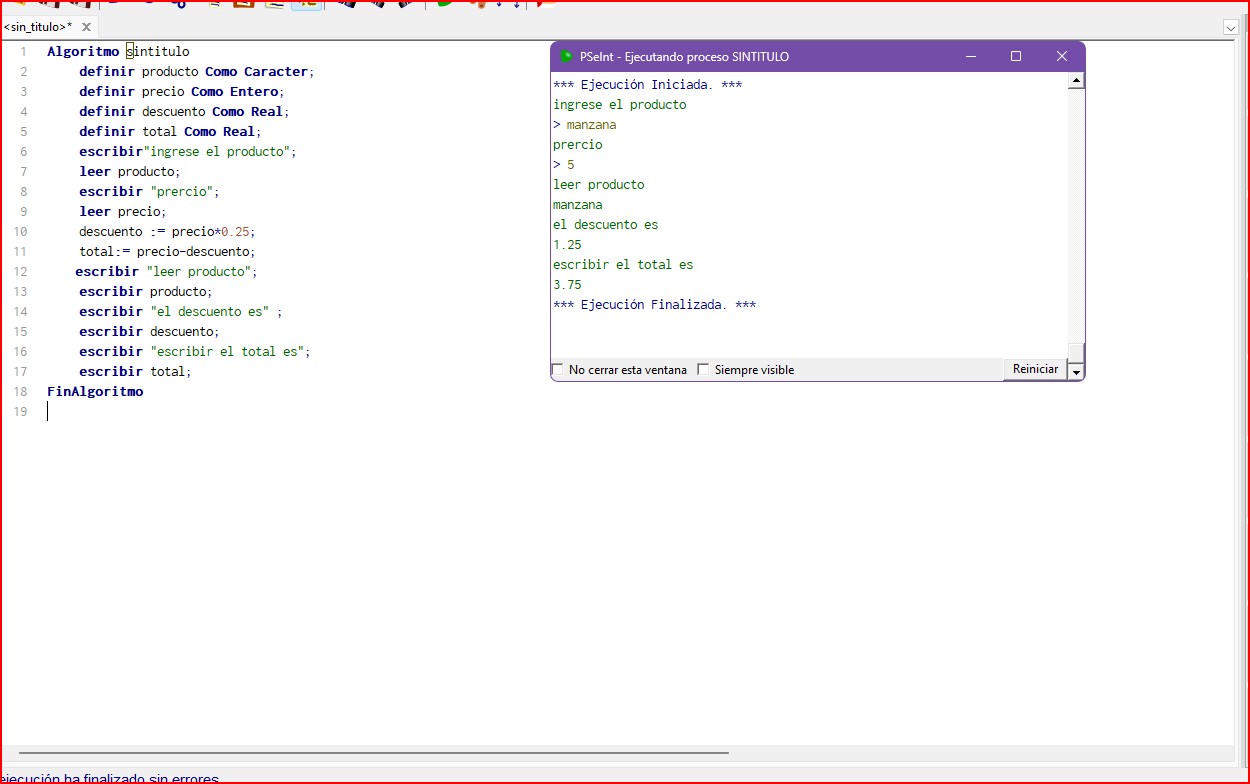Click the execution finished status bar message
This screenshot has height=784, width=1250.
[110, 778]
